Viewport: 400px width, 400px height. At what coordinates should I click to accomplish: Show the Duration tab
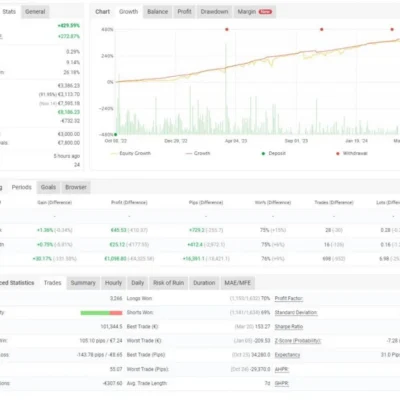204,283
